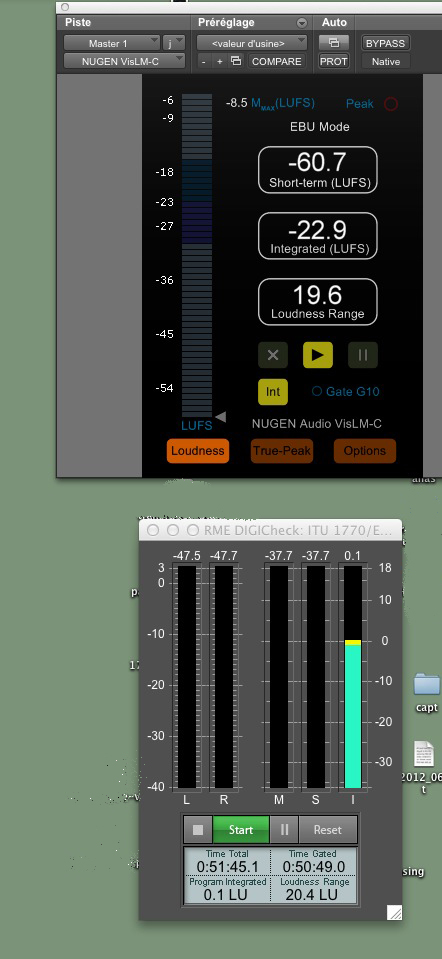Select the 'capt' folder on the desktop
This screenshot has height=959, width=442.
(427, 692)
